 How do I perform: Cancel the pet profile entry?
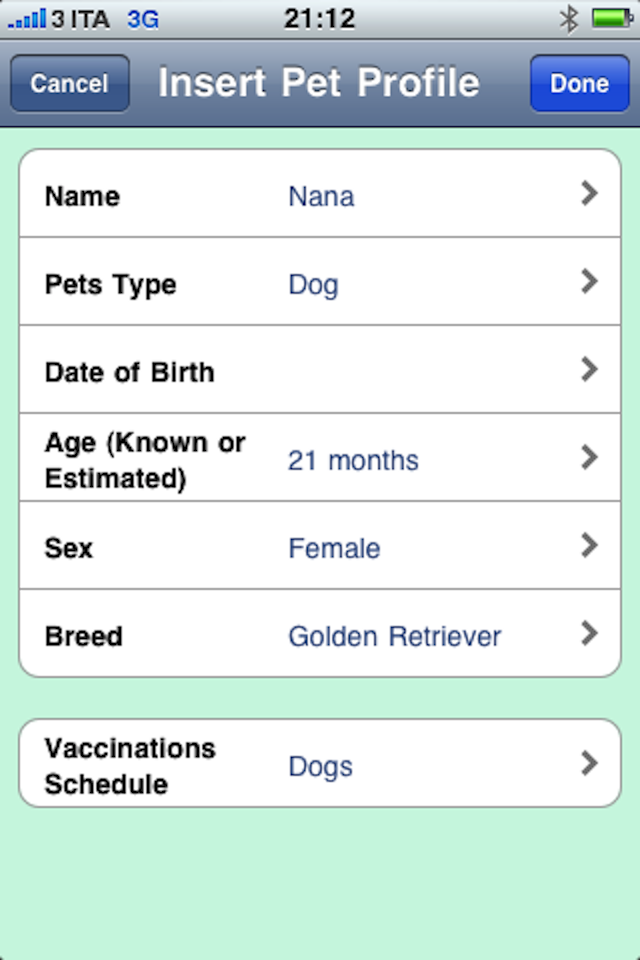(x=69, y=84)
